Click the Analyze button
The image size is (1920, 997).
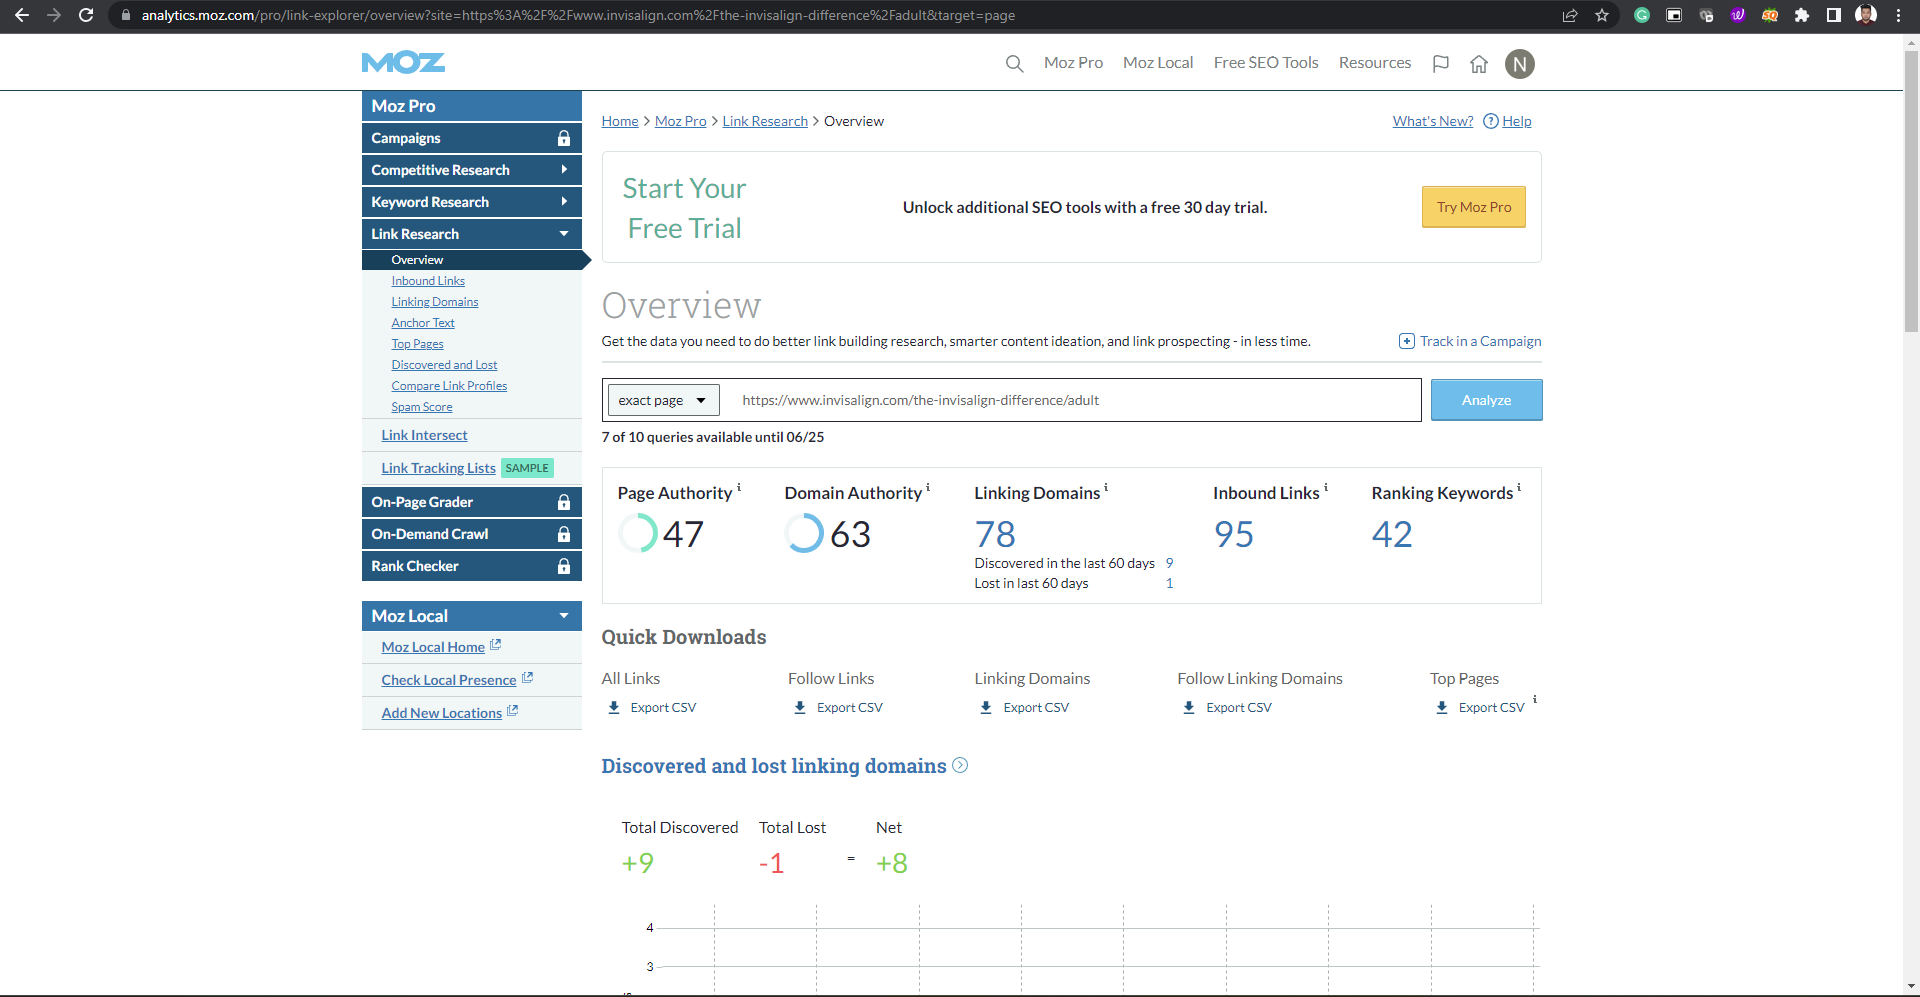click(1486, 400)
